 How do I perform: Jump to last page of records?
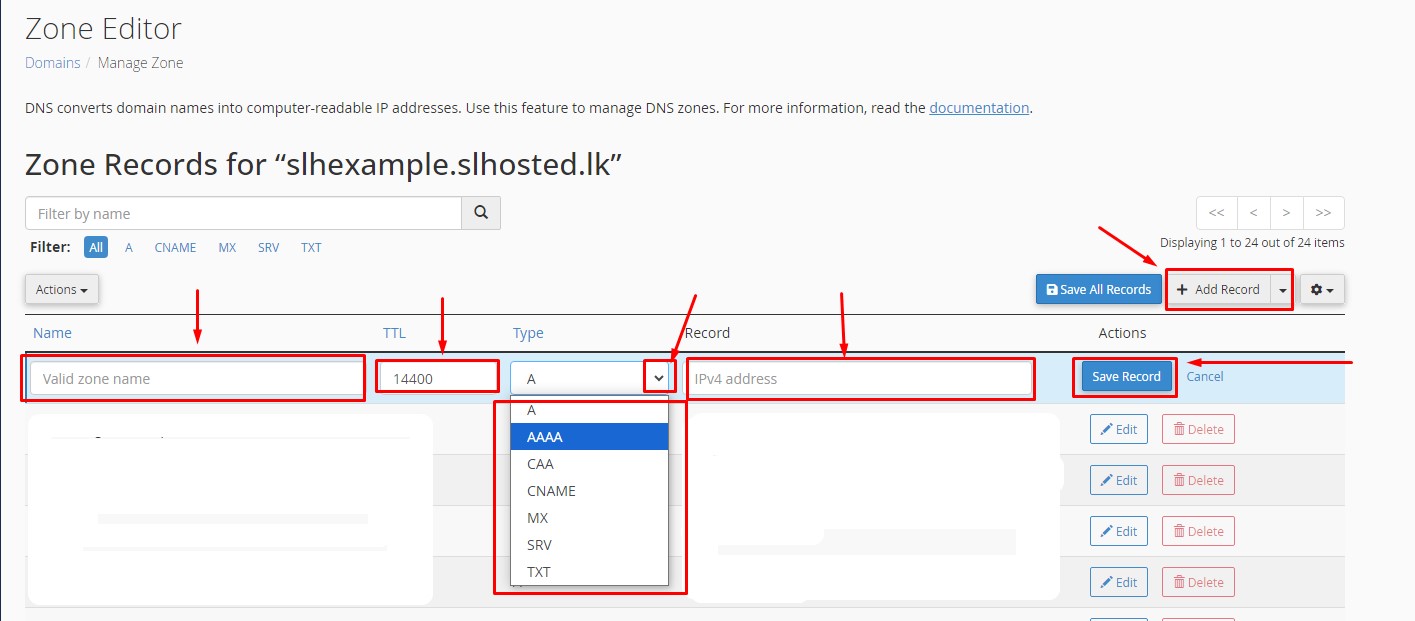[1324, 213]
